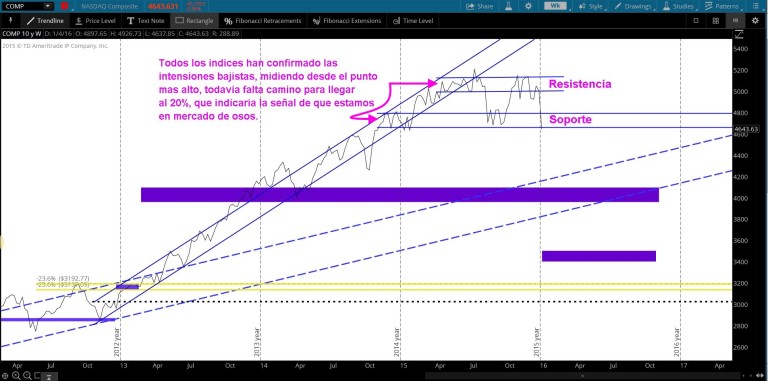Screen dimensions: 768x381
Task: Zoom out with the minus magnifier
Action: click(27, 376)
